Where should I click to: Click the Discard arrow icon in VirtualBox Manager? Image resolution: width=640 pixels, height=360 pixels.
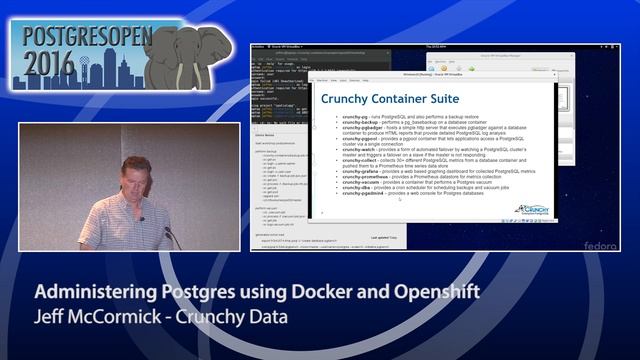point(459,68)
